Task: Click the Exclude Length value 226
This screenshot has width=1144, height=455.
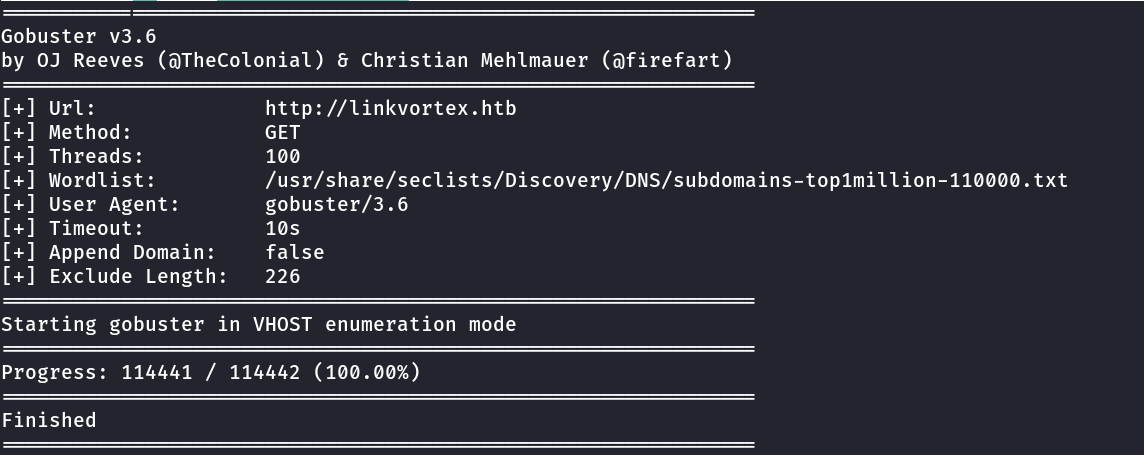Action: [x=283, y=277]
